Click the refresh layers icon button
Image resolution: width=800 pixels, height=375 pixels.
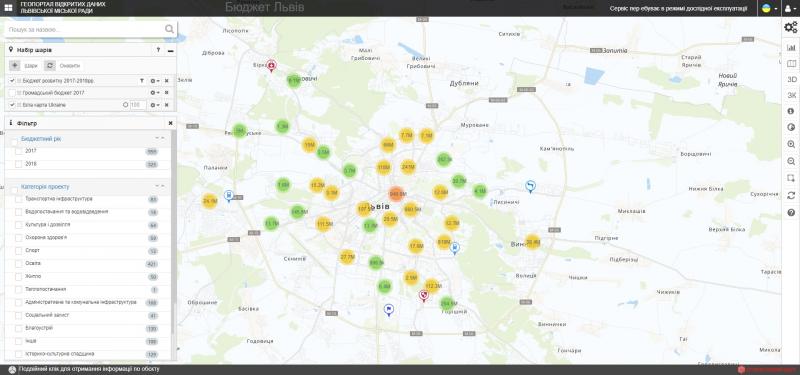point(49,65)
